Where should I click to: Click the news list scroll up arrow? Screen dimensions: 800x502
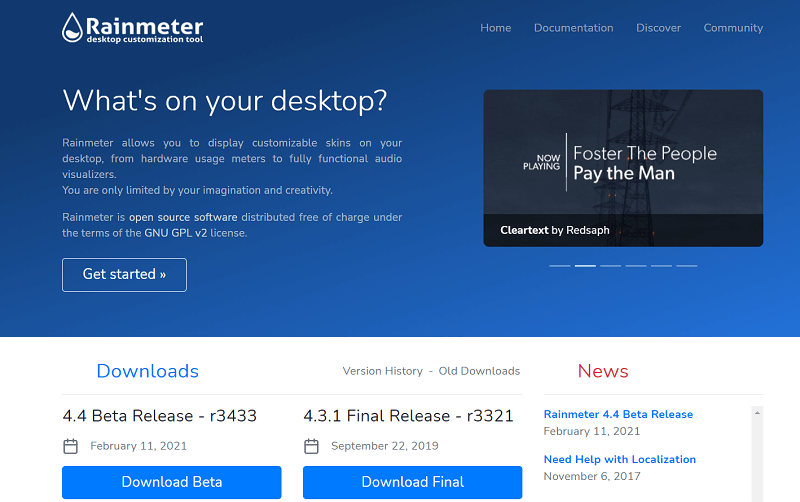pyautogui.click(x=757, y=413)
